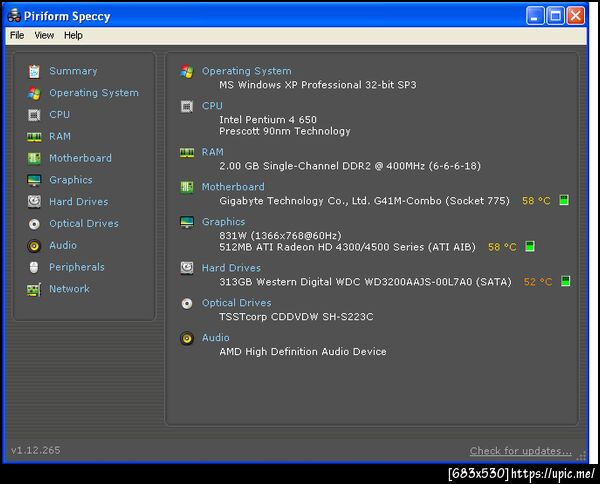Click '831W (1366x768@60Hz)' monitor text
Screen dimensions: 600x484
(280, 236)
